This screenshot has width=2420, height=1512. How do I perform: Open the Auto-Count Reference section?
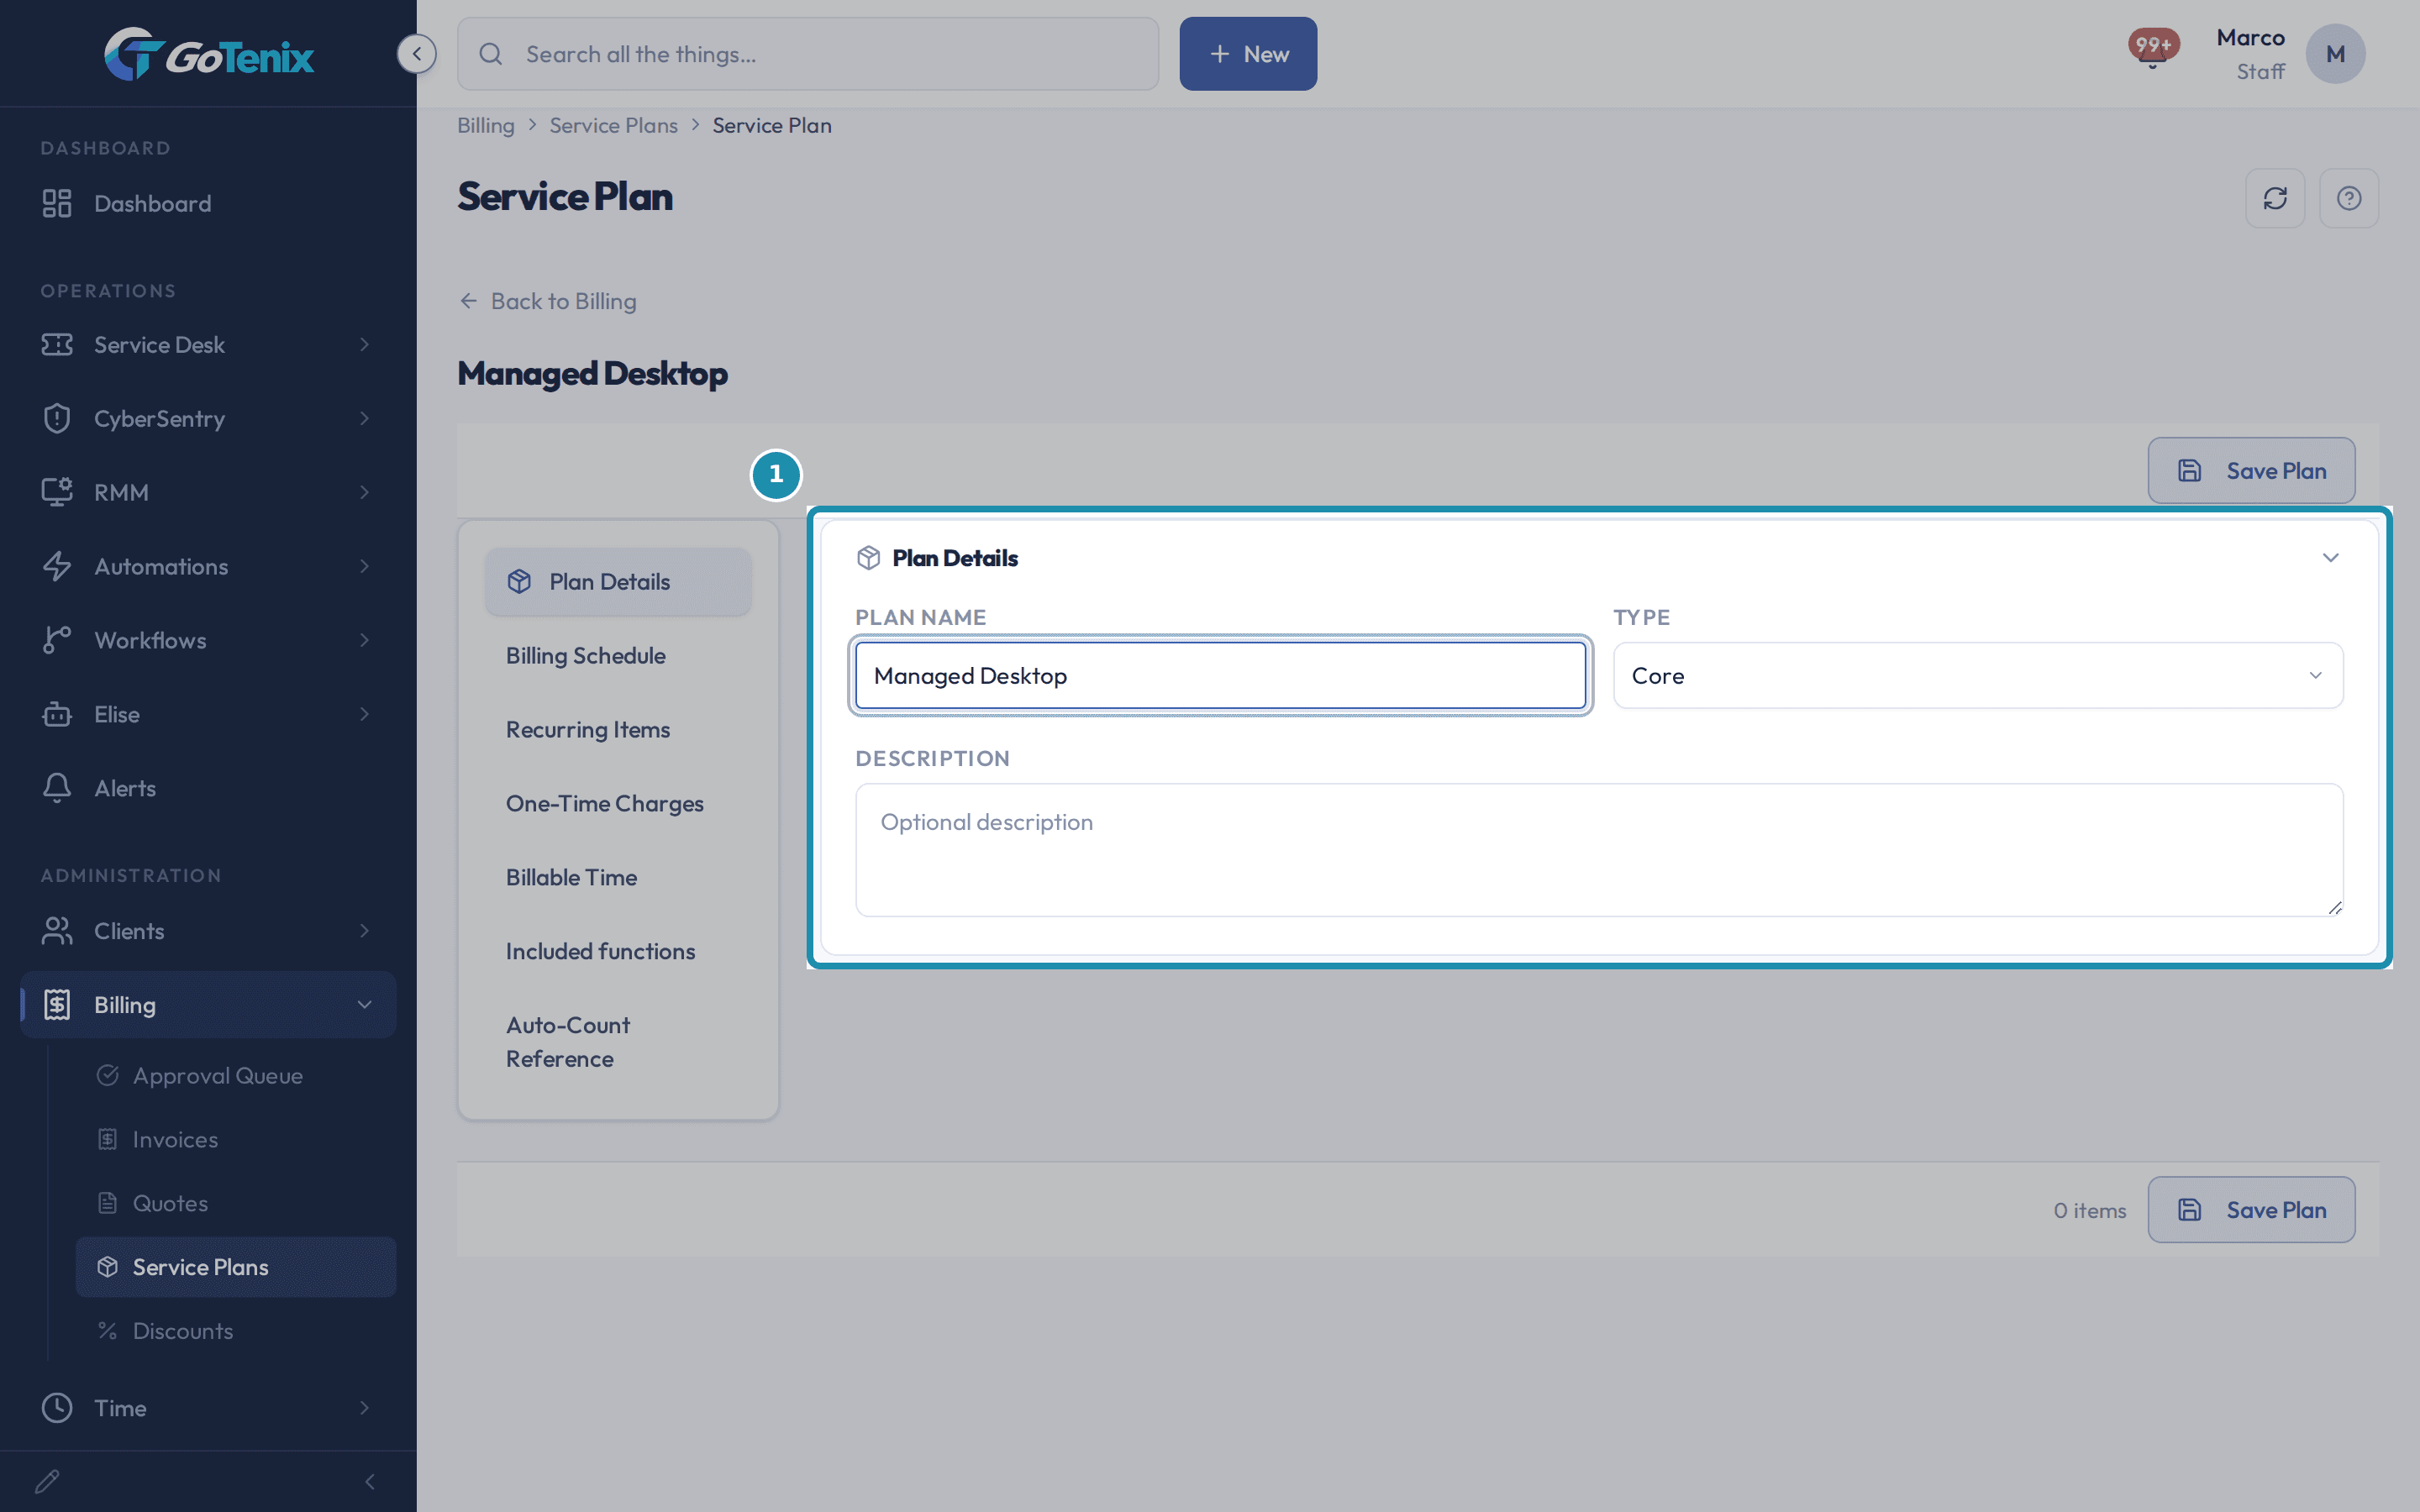618,1042
